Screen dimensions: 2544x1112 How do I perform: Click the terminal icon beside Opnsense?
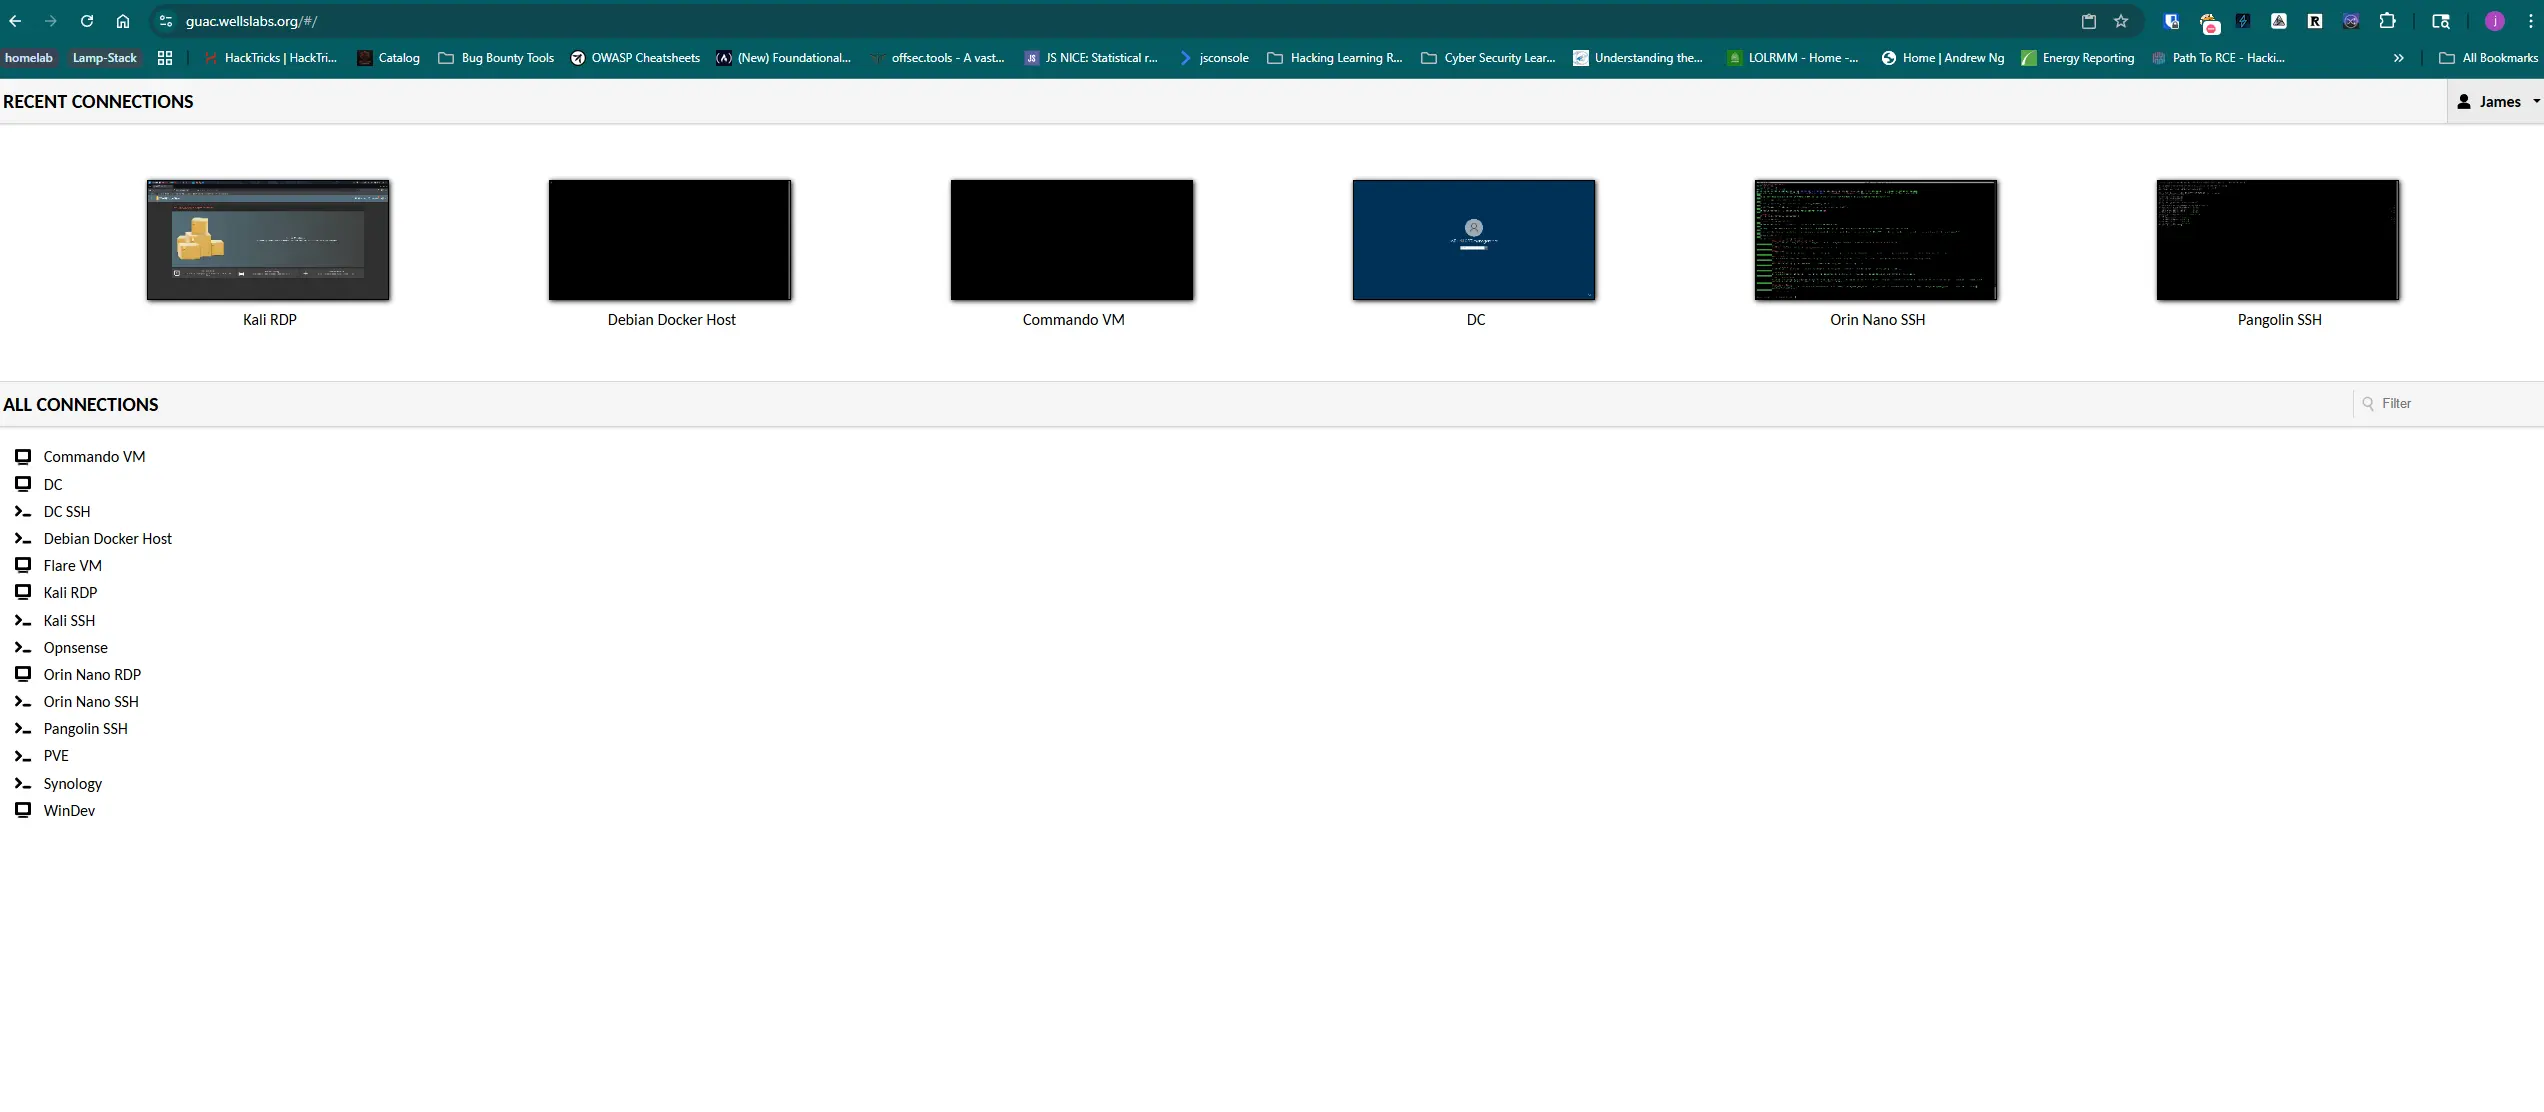click(23, 647)
